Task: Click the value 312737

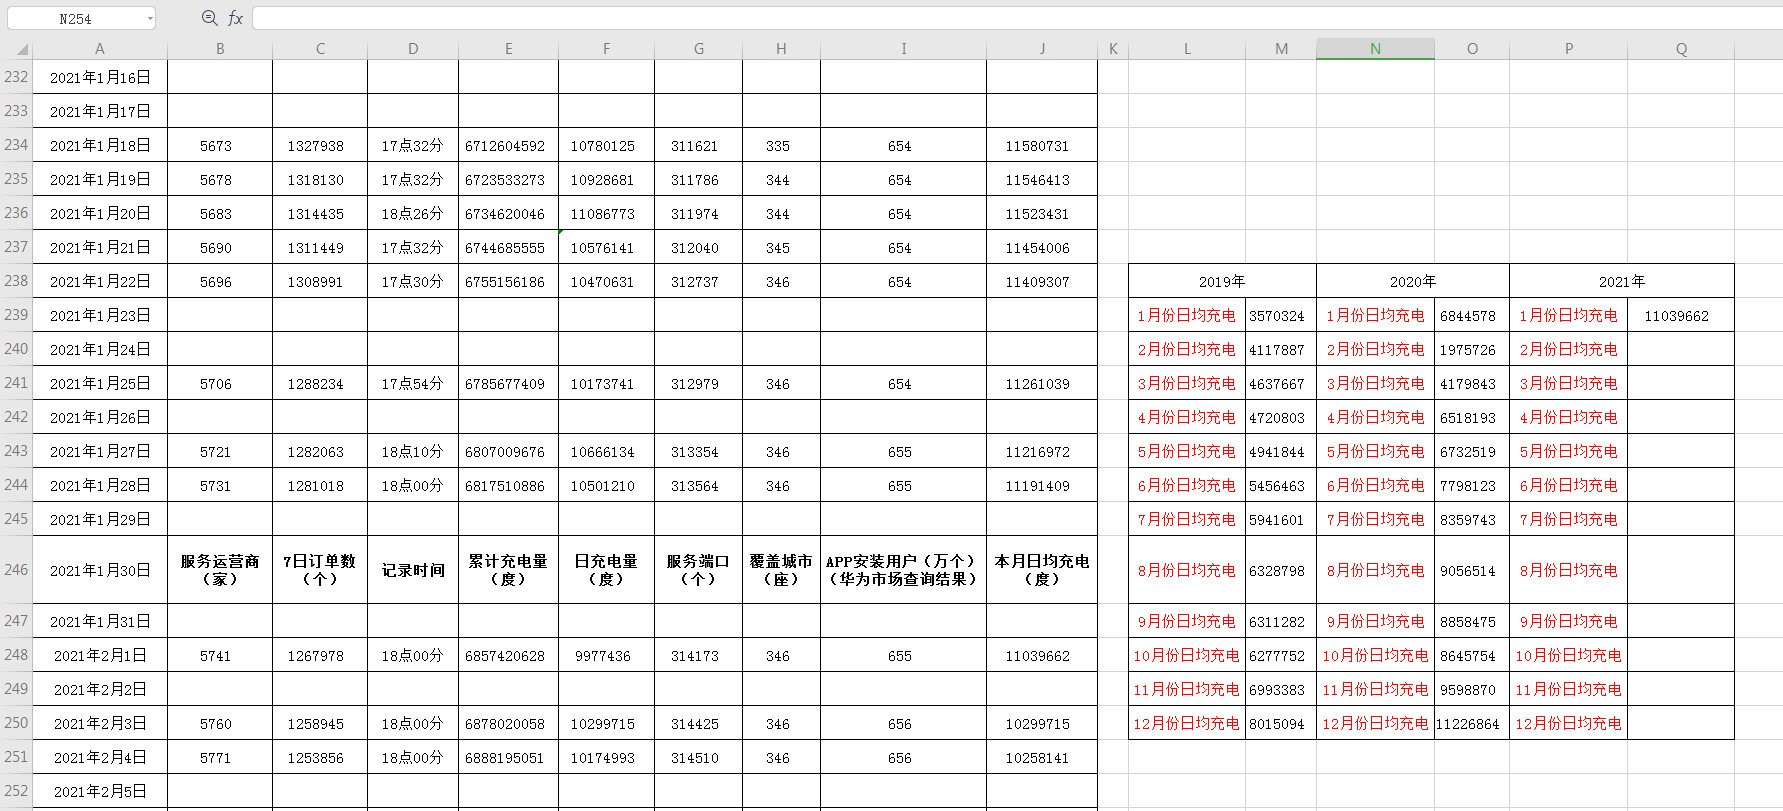Action: [695, 282]
